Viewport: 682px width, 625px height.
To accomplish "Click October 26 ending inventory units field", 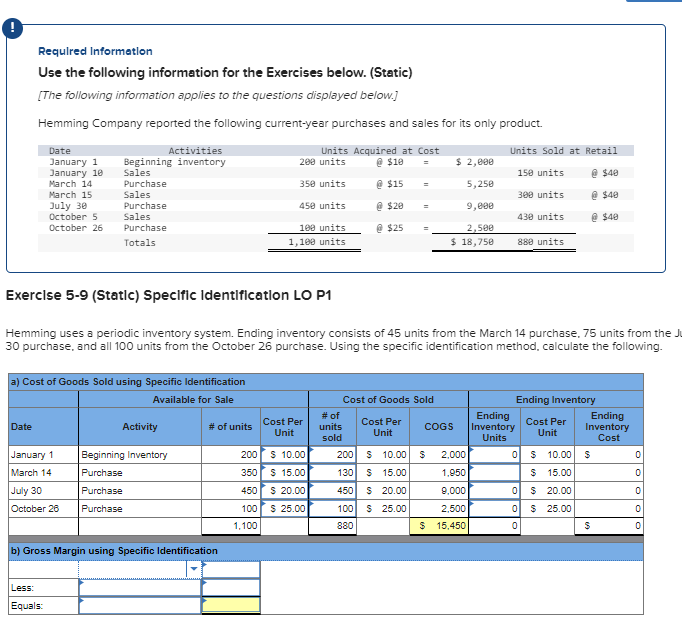I will (x=495, y=508).
